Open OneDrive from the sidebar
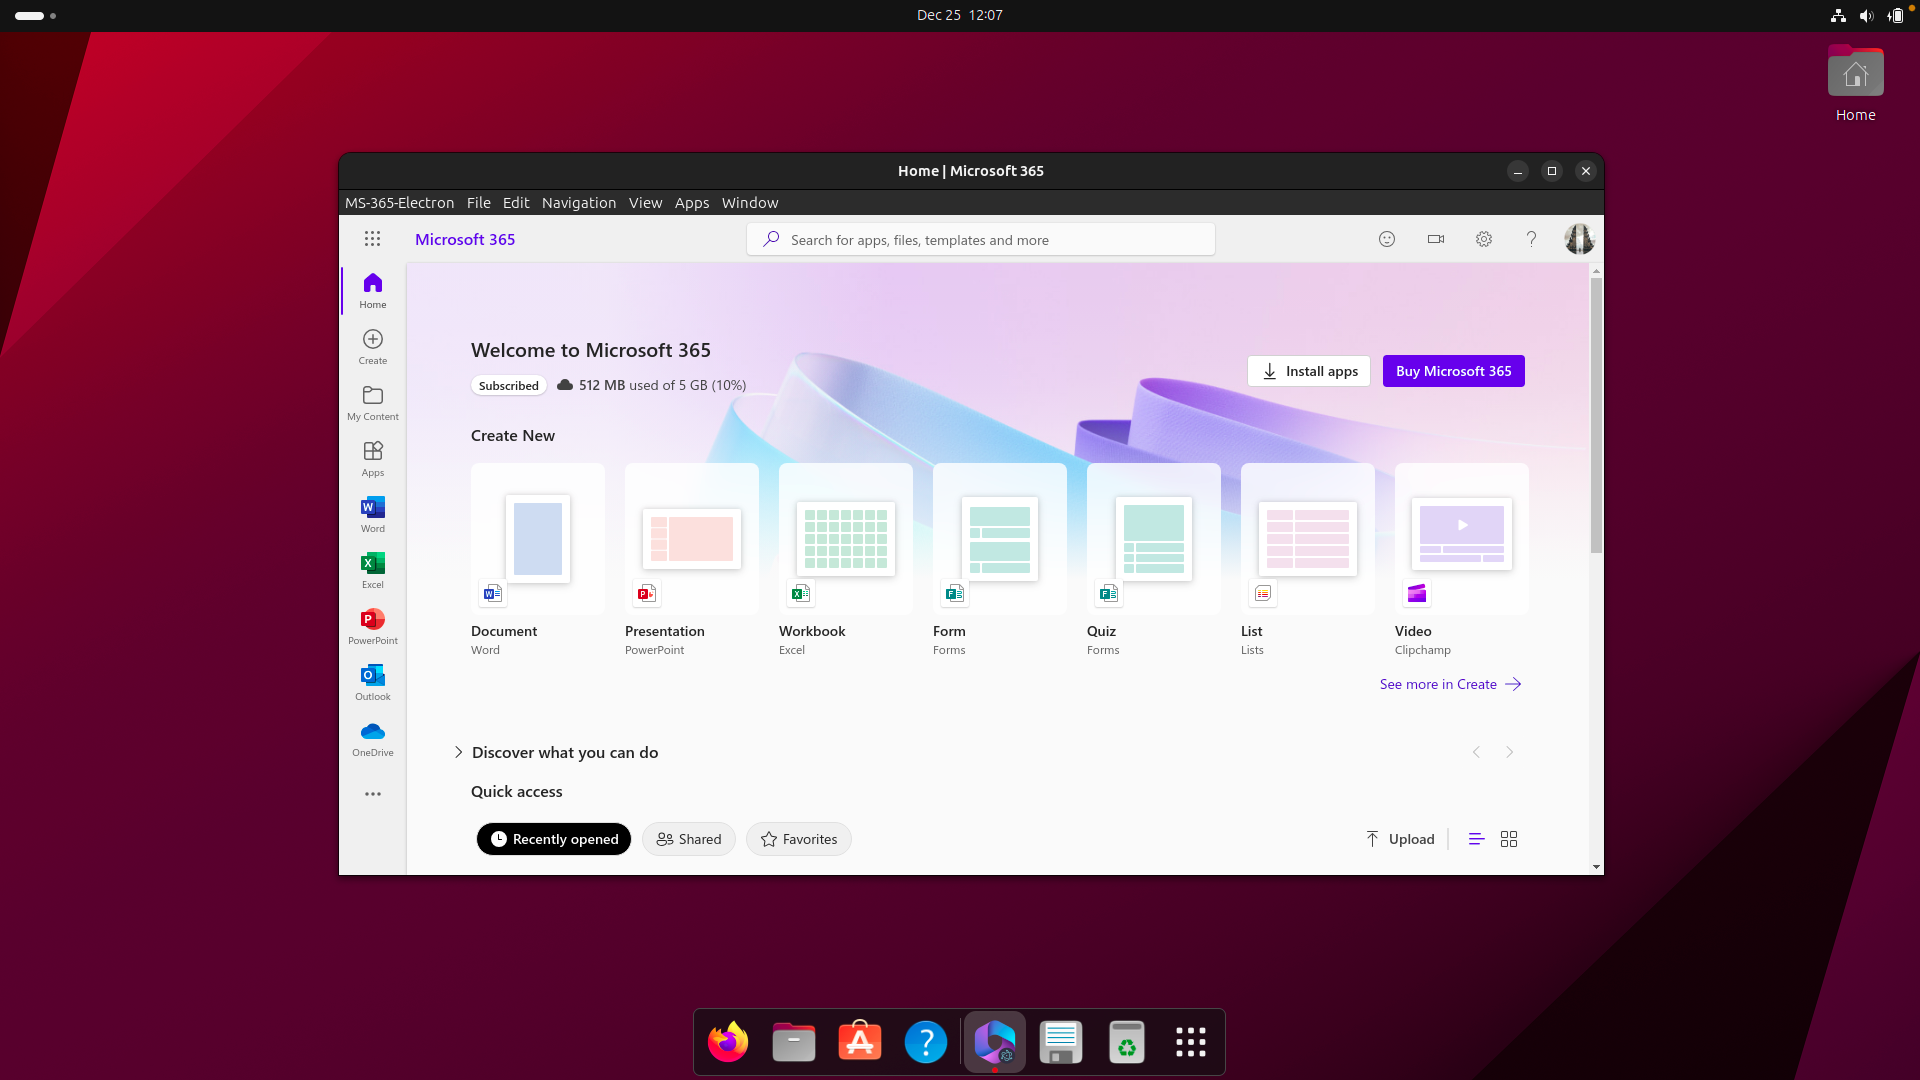 pyautogui.click(x=372, y=738)
